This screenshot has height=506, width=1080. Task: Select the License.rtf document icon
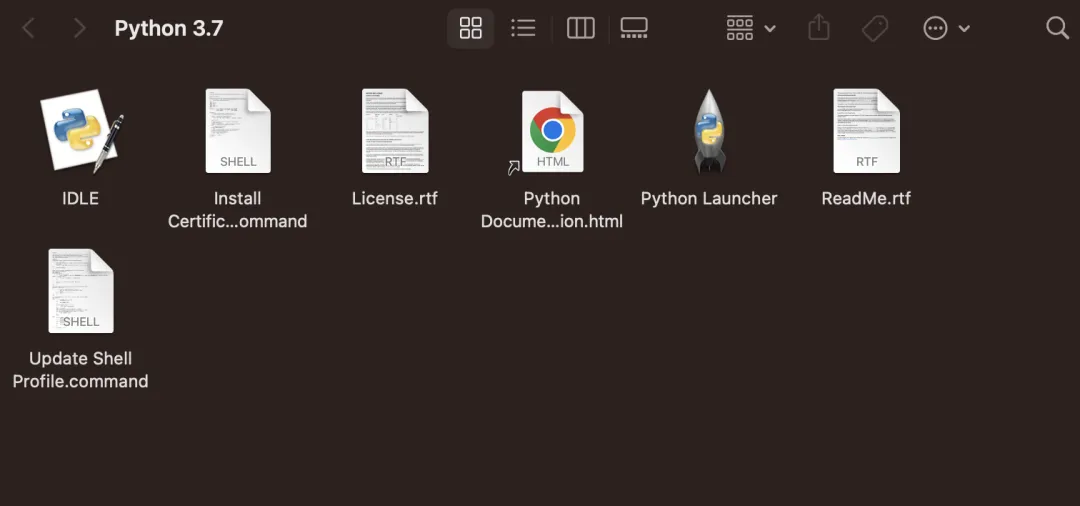point(395,131)
